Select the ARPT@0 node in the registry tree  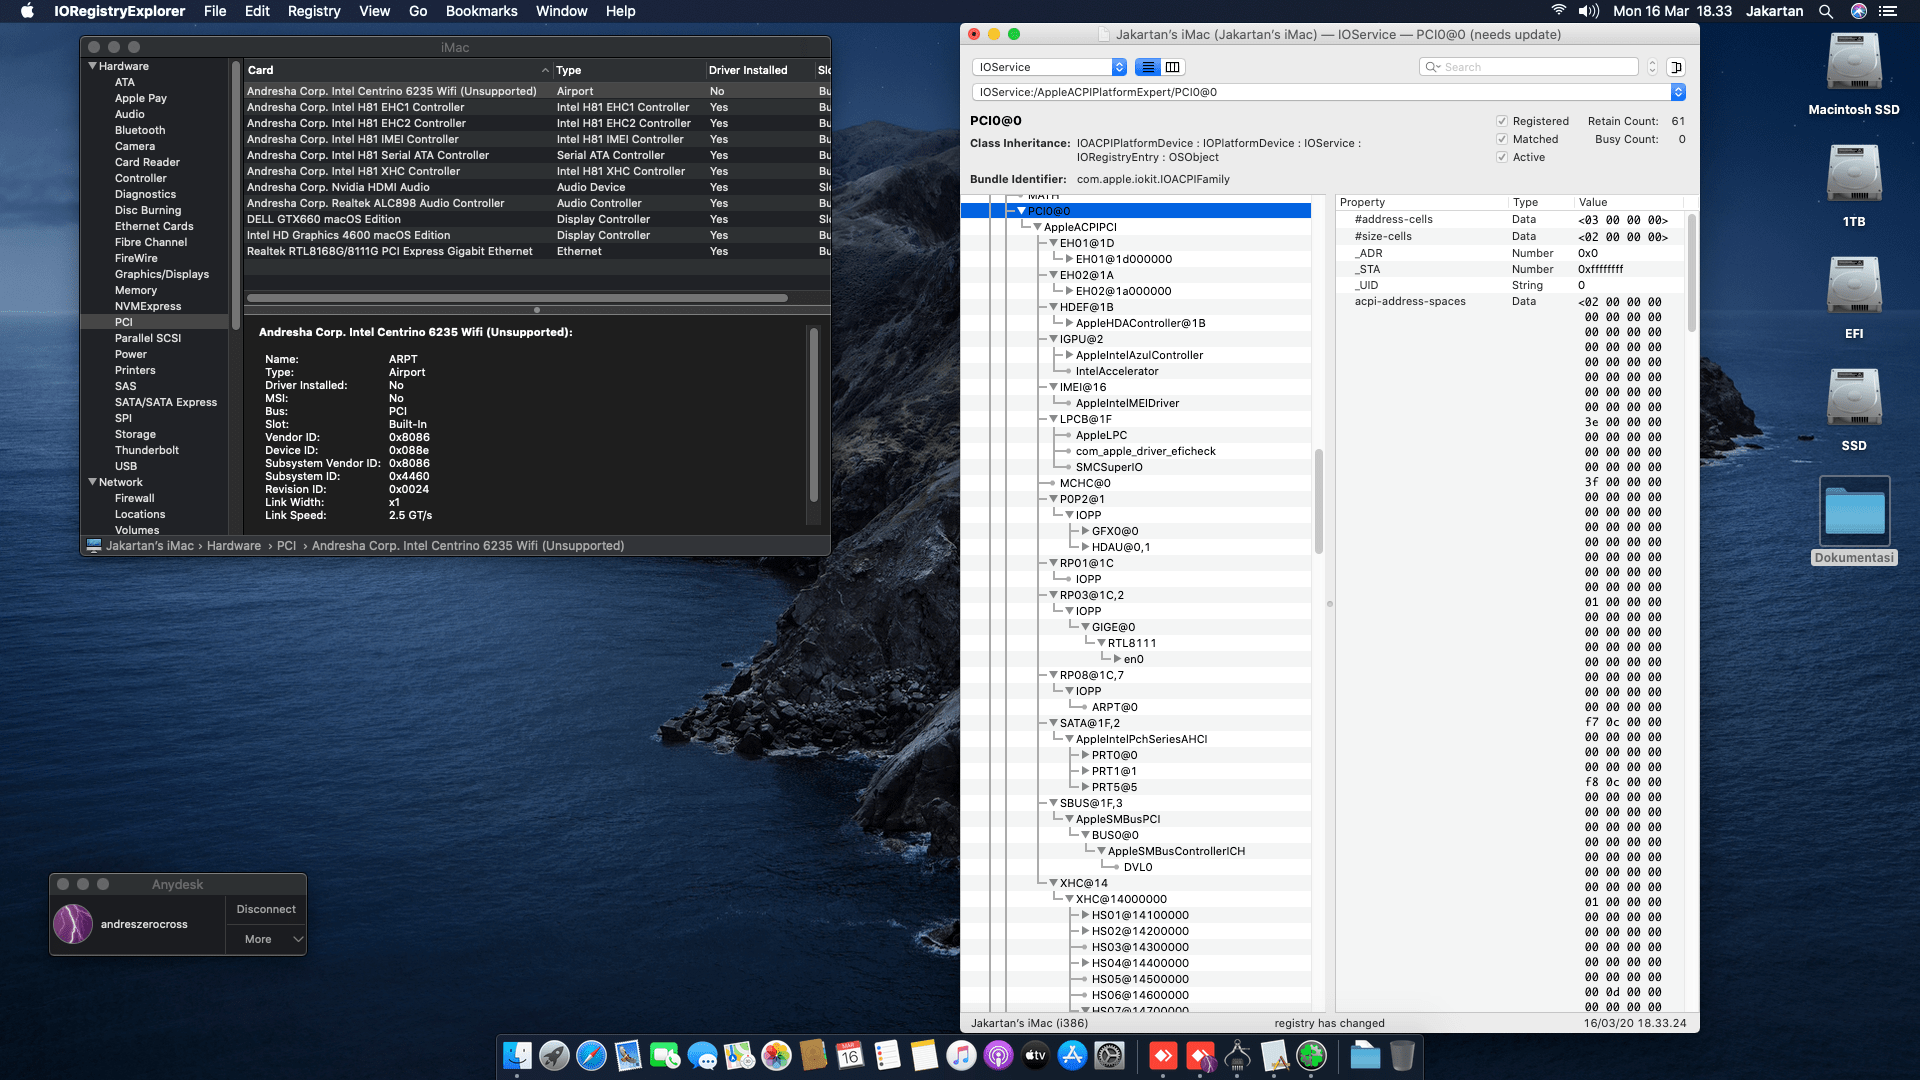[x=1114, y=707]
